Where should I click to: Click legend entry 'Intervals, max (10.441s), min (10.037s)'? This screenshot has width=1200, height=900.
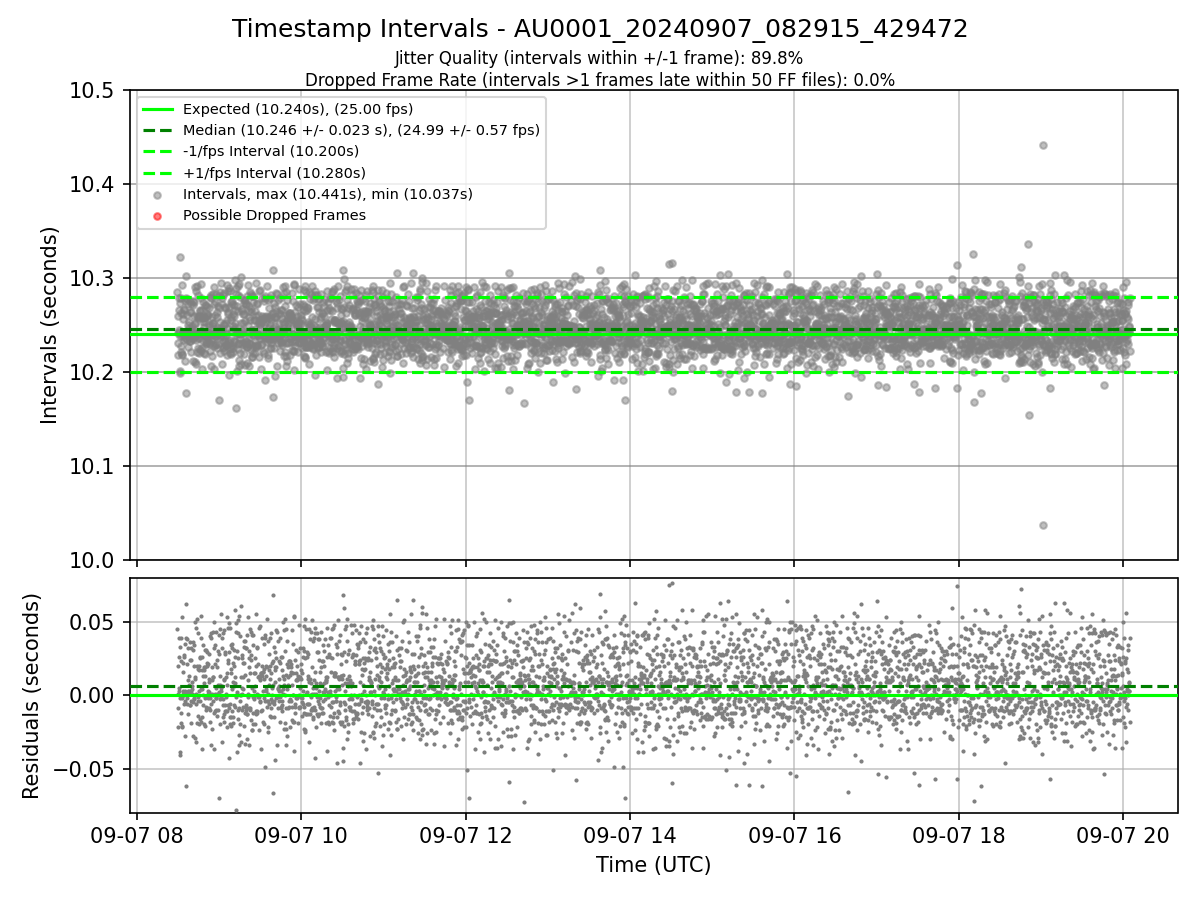click(x=328, y=194)
